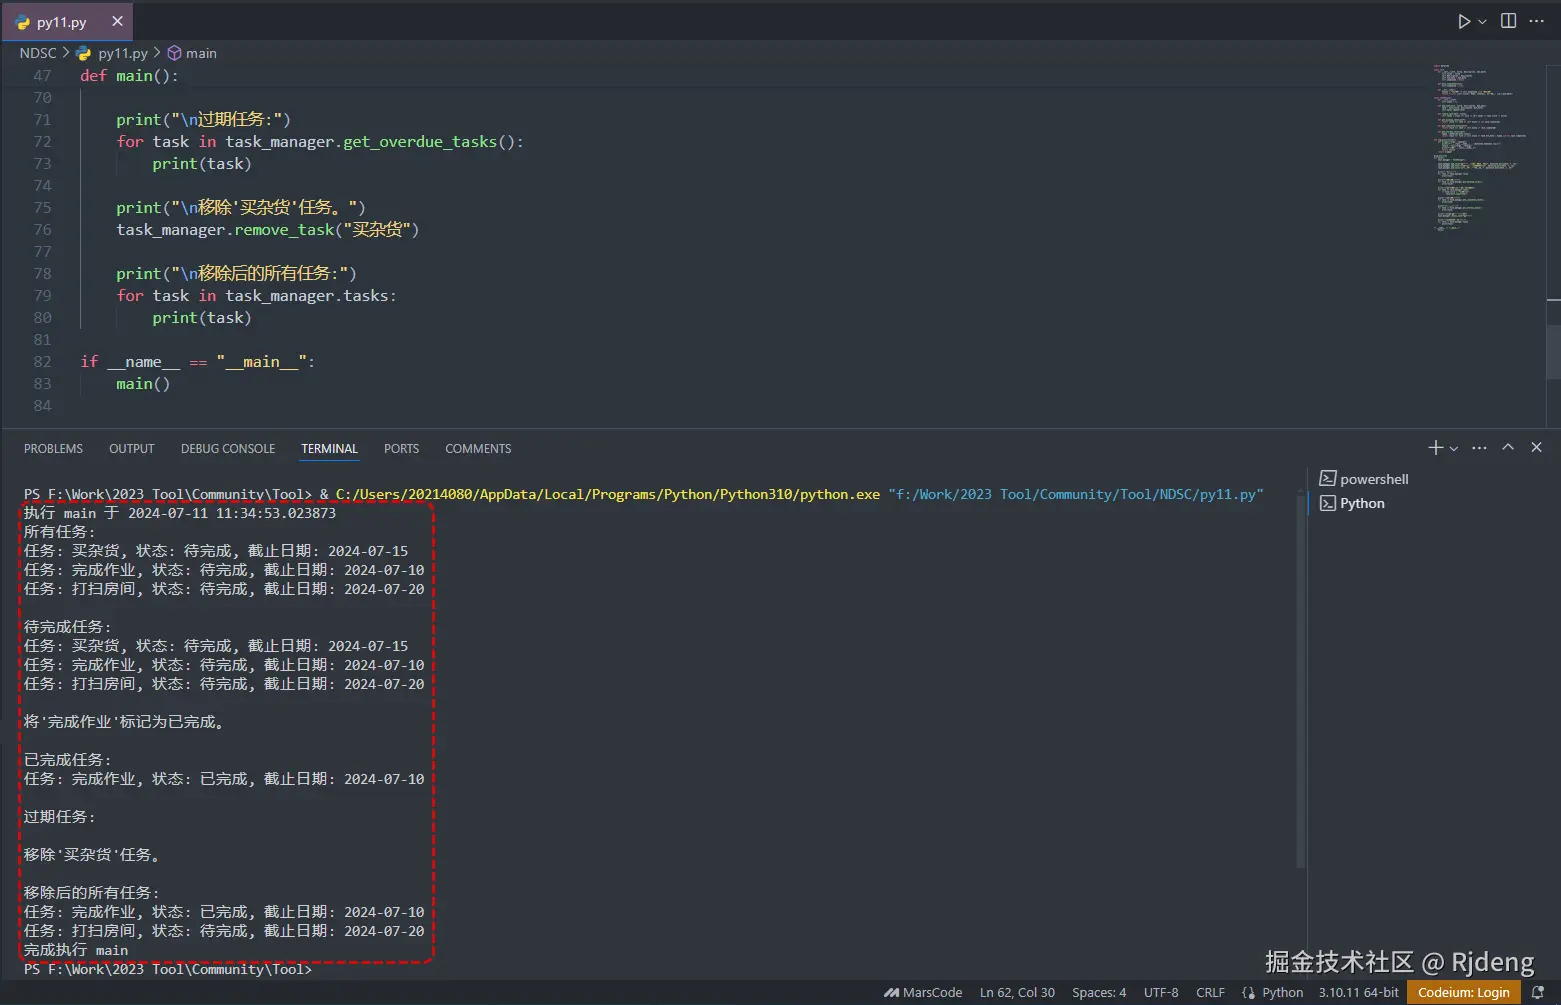This screenshot has height=1005, width=1561.
Task: Click the main() call on line 83
Action: [x=143, y=383]
